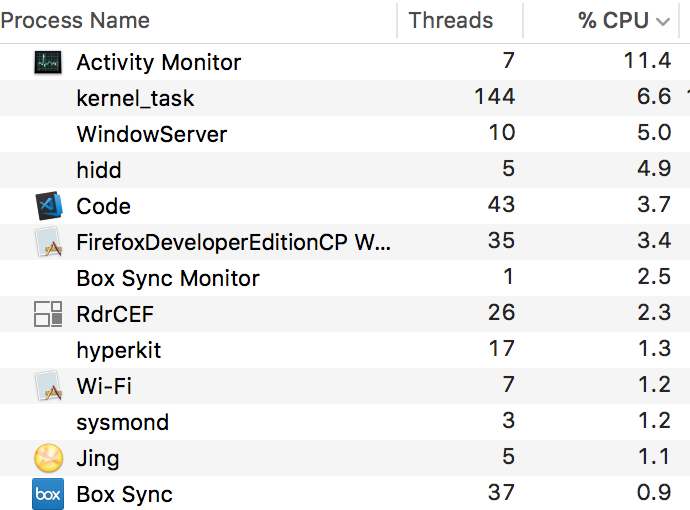Click the 35 threads value for Firefox
This screenshot has width=690, height=510.
[x=501, y=240]
